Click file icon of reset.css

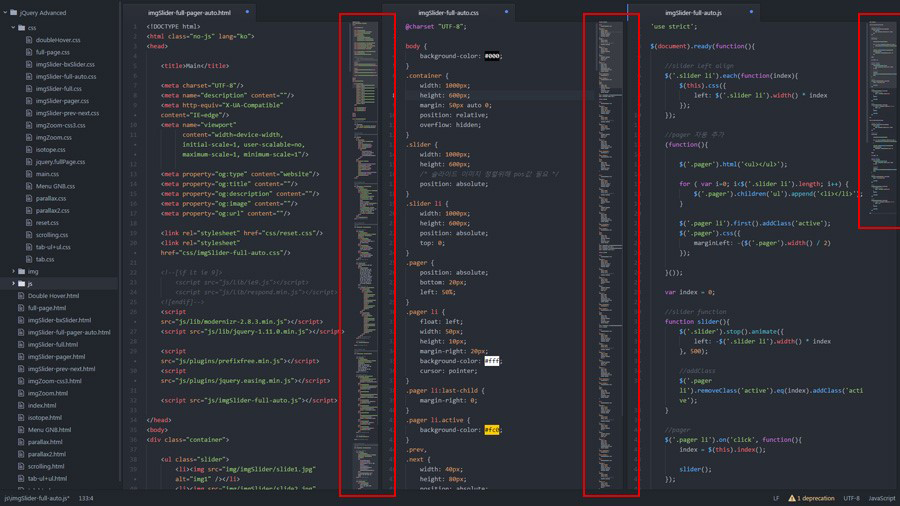pos(29,223)
